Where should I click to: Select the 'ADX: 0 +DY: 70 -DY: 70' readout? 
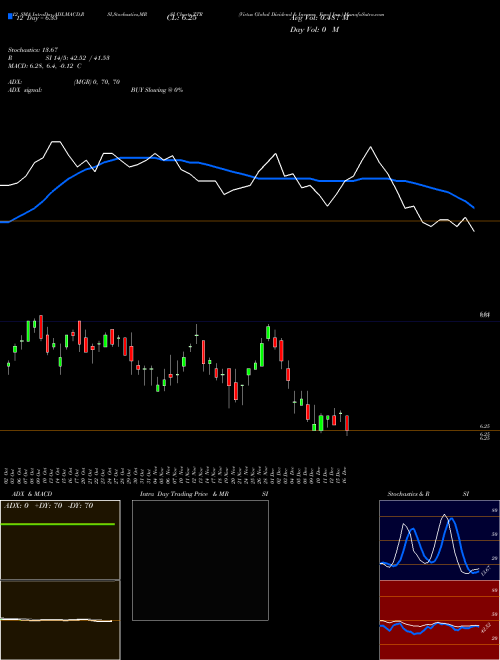pyautogui.click(x=48, y=506)
